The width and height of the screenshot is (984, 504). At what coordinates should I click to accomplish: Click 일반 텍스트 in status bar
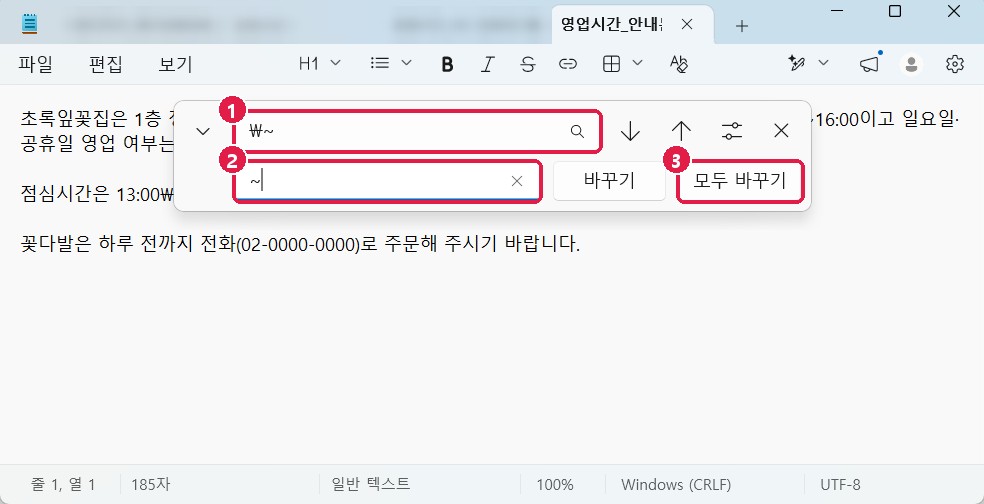coord(373,484)
